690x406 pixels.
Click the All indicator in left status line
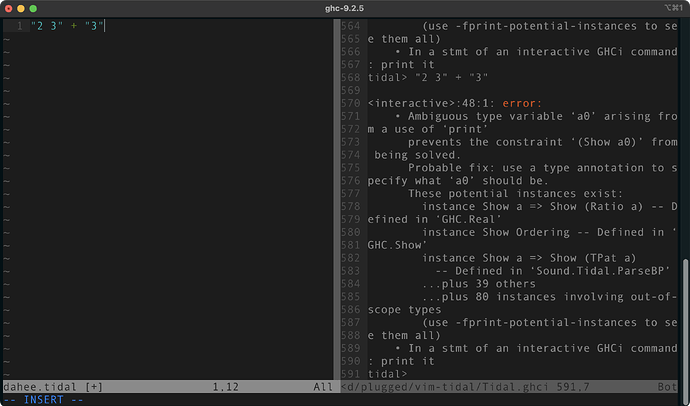click(323, 387)
